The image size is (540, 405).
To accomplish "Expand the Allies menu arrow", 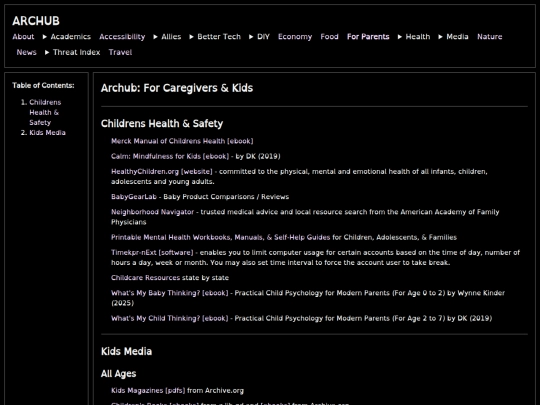I will coord(155,37).
